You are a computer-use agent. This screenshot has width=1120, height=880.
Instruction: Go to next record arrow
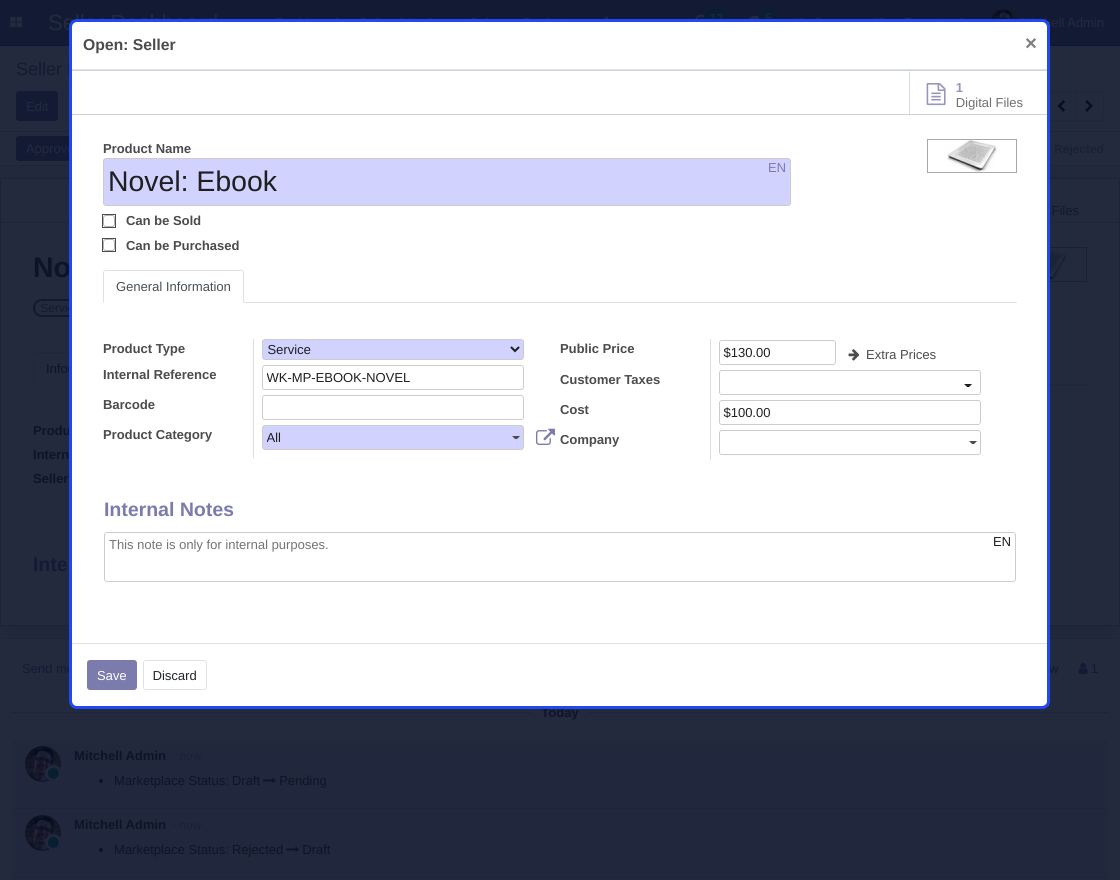1089,106
